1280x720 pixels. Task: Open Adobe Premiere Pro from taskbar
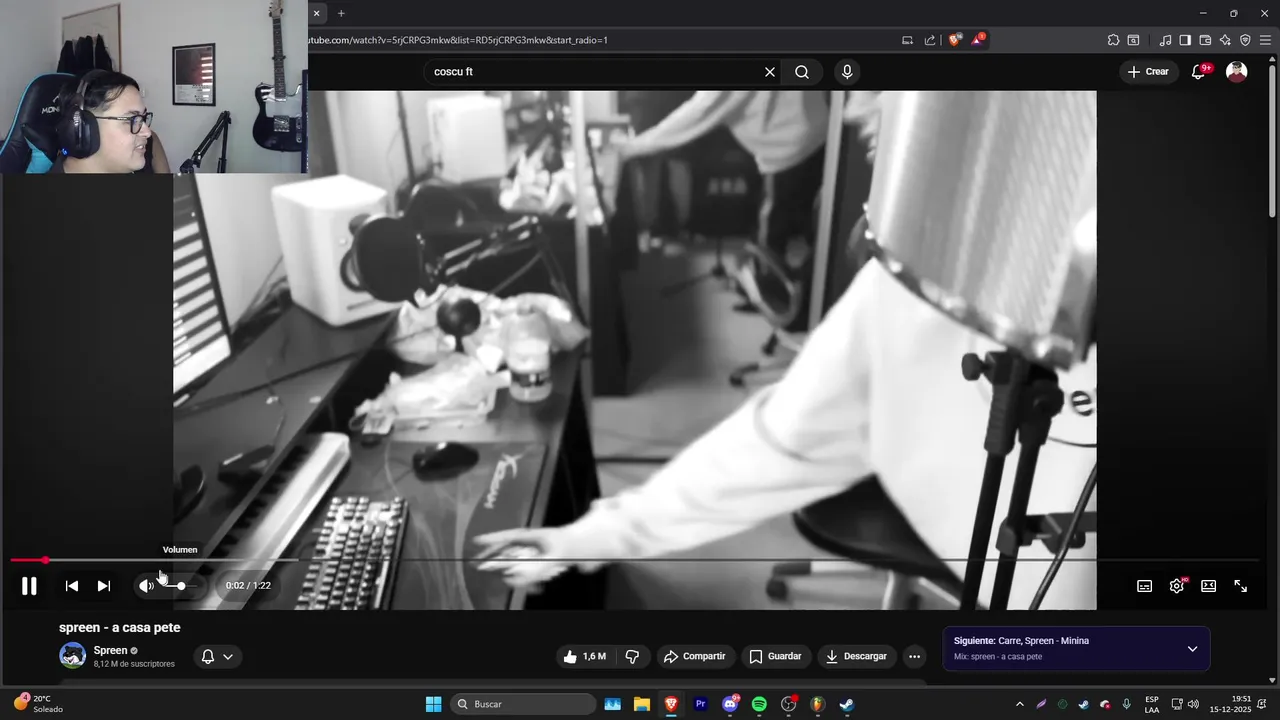tap(700, 704)
